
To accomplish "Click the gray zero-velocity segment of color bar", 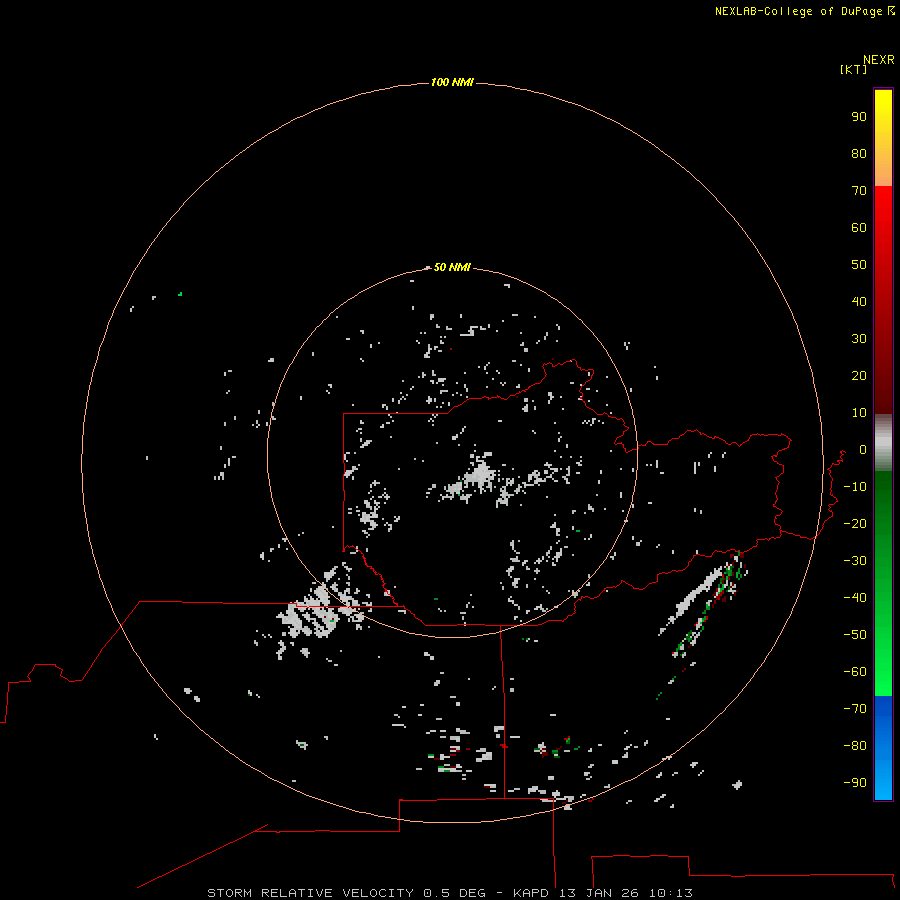I will [x=883, y=443].
